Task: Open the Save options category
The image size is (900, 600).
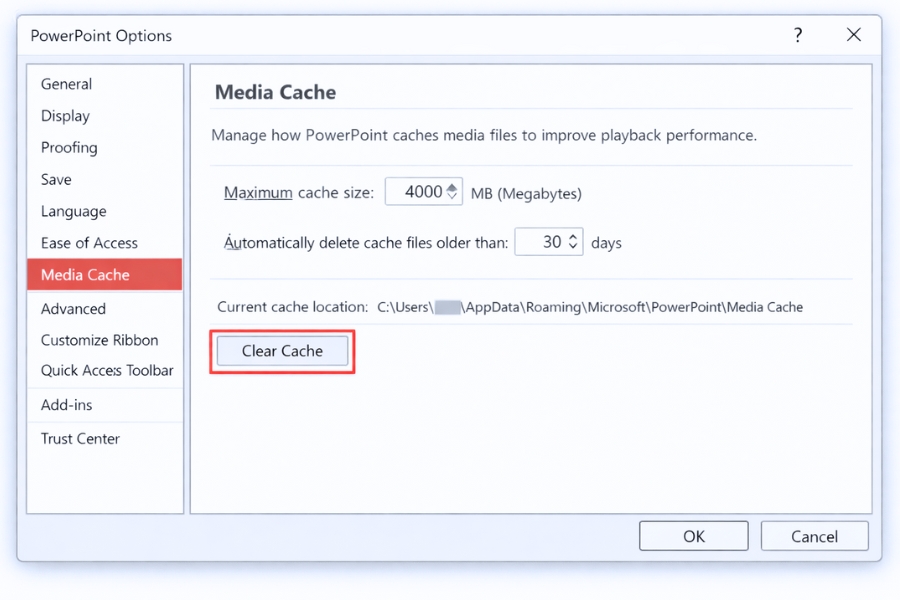Action: pos(56,180)
